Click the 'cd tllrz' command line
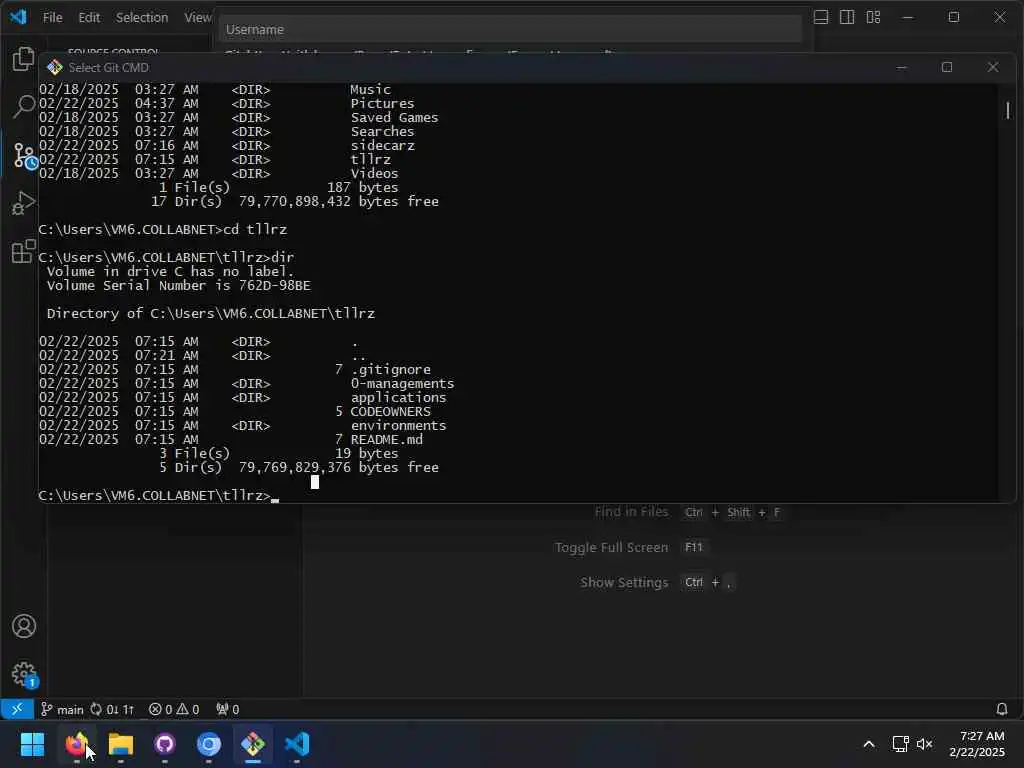 click(x=163, y=230)
